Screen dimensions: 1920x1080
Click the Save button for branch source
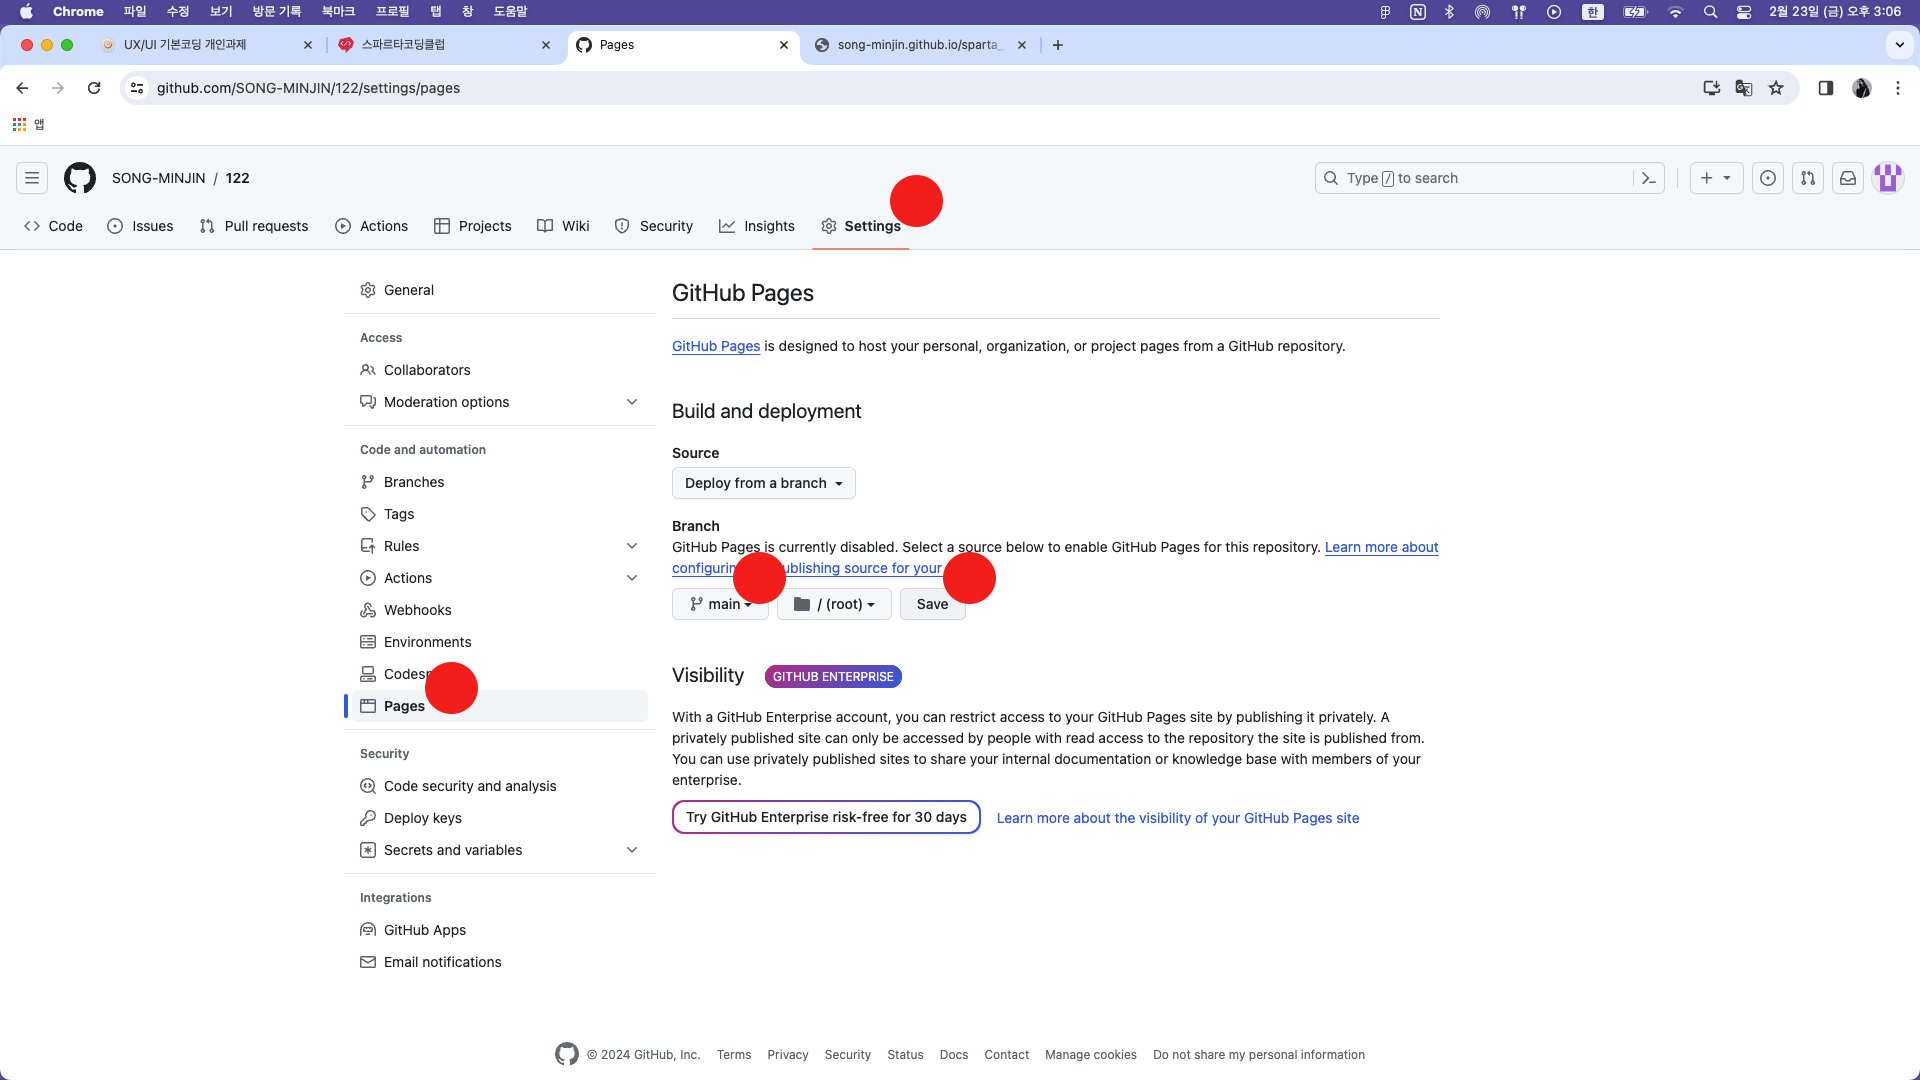(932, 604)
